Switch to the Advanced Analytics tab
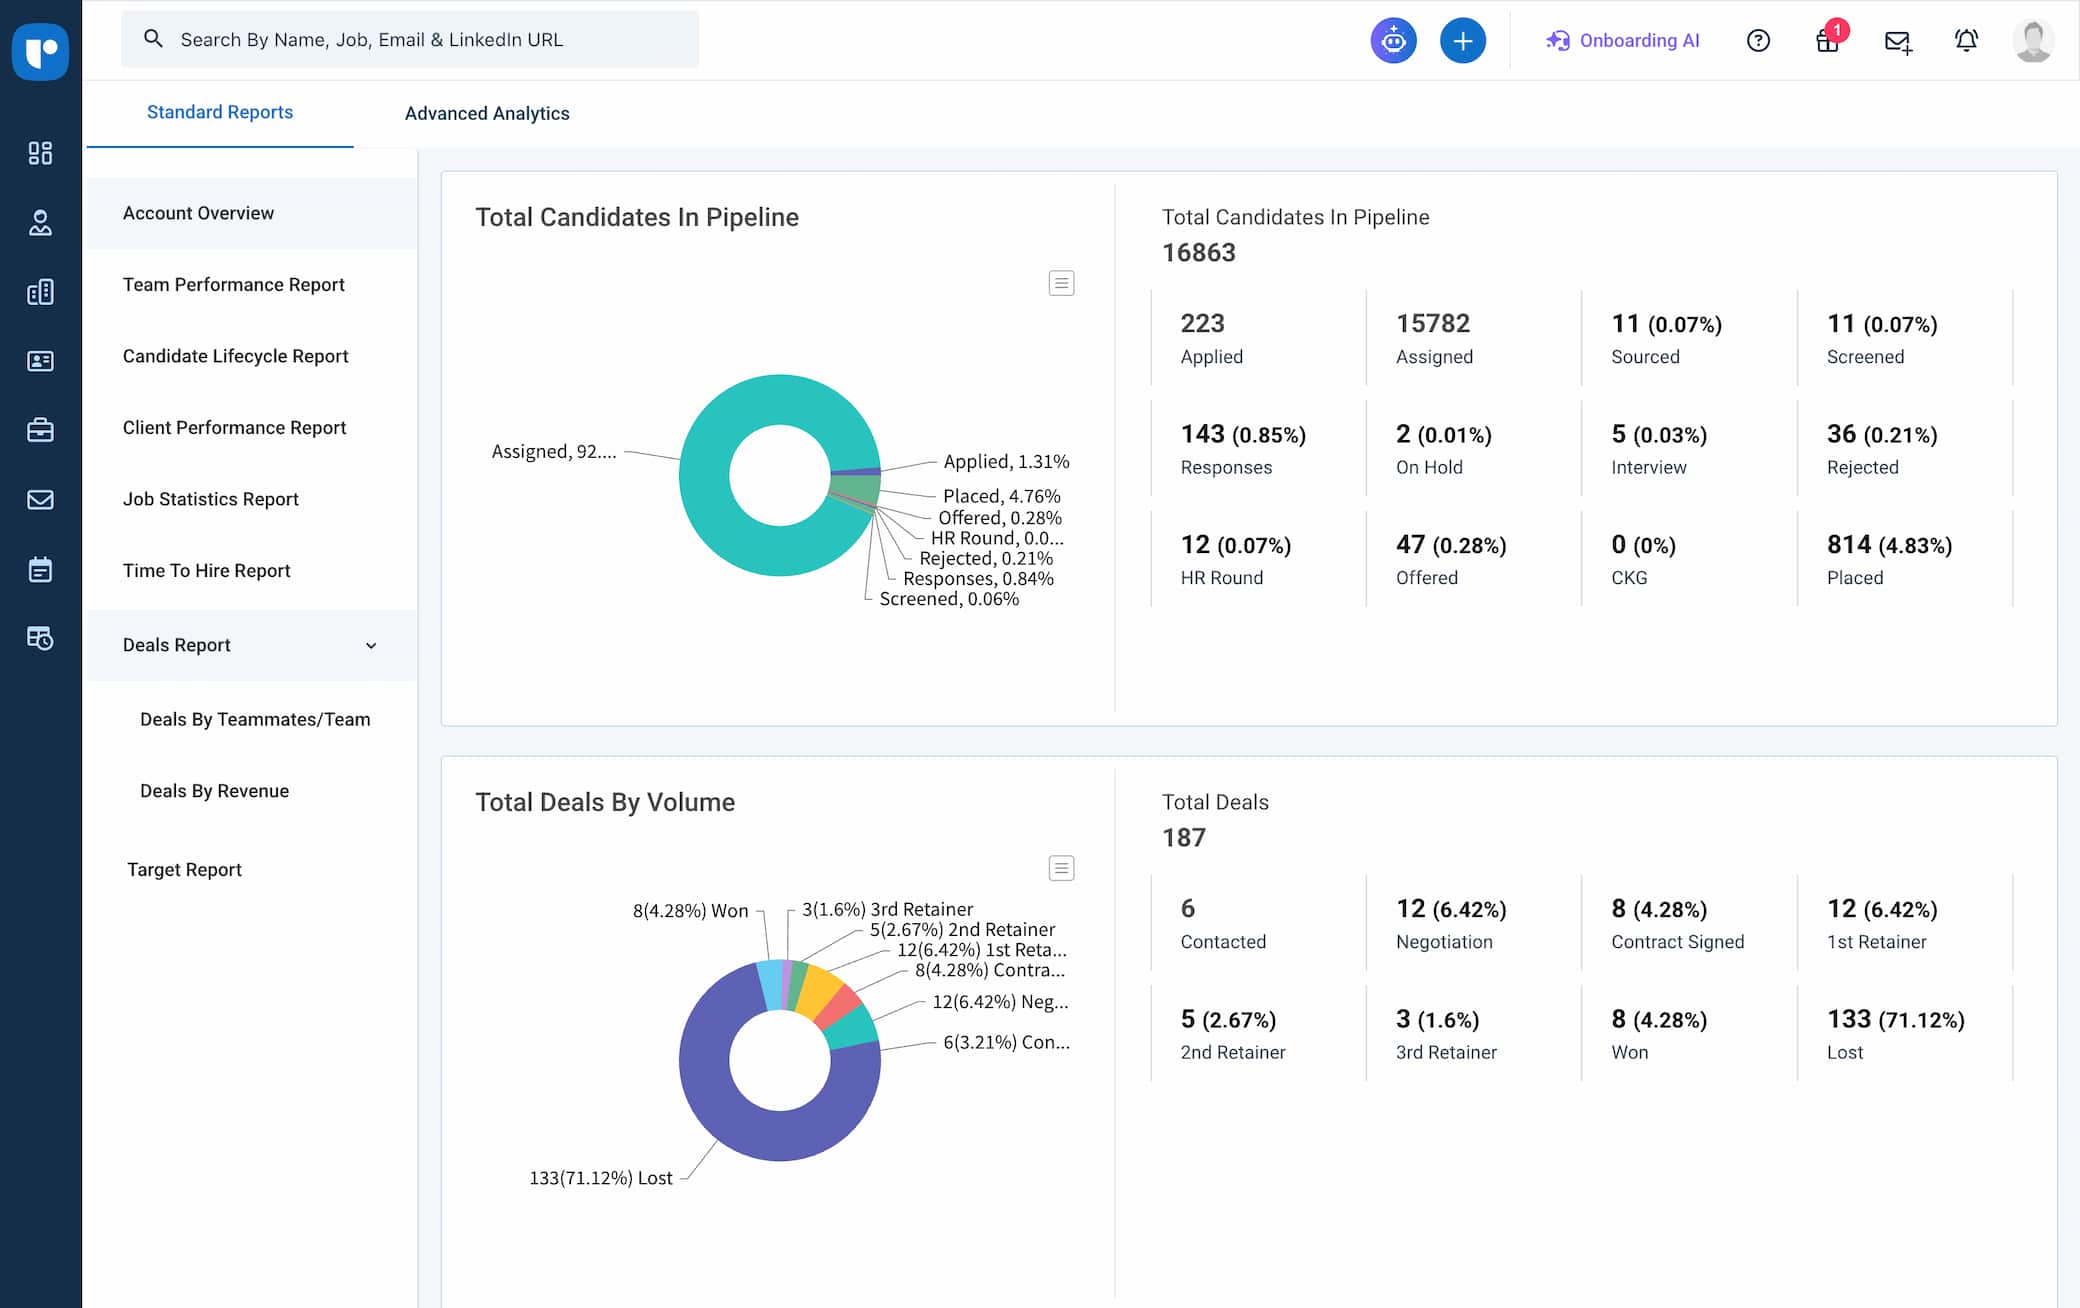The width and height of the screenshot is (2080, 1308). pyautogui.click(x=487, y=113)
